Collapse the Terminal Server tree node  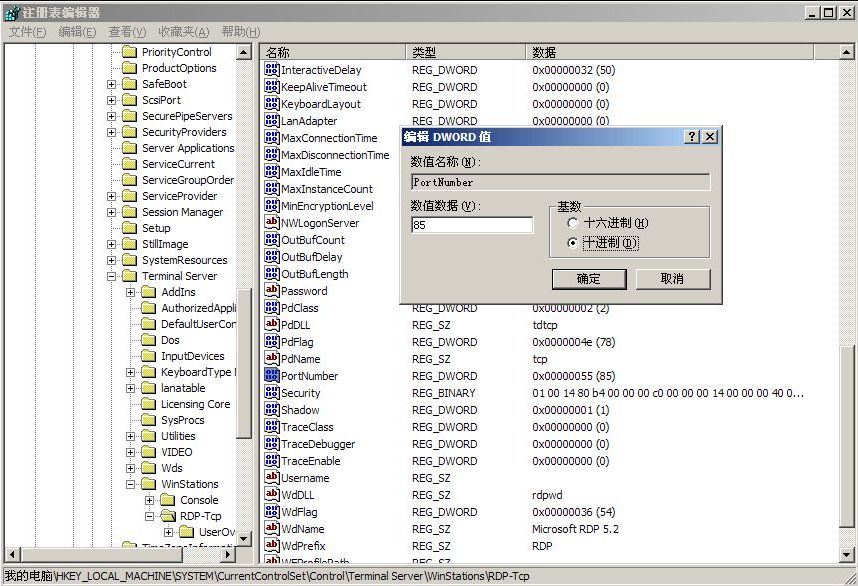pyautogui.click(x=111, y=276)
